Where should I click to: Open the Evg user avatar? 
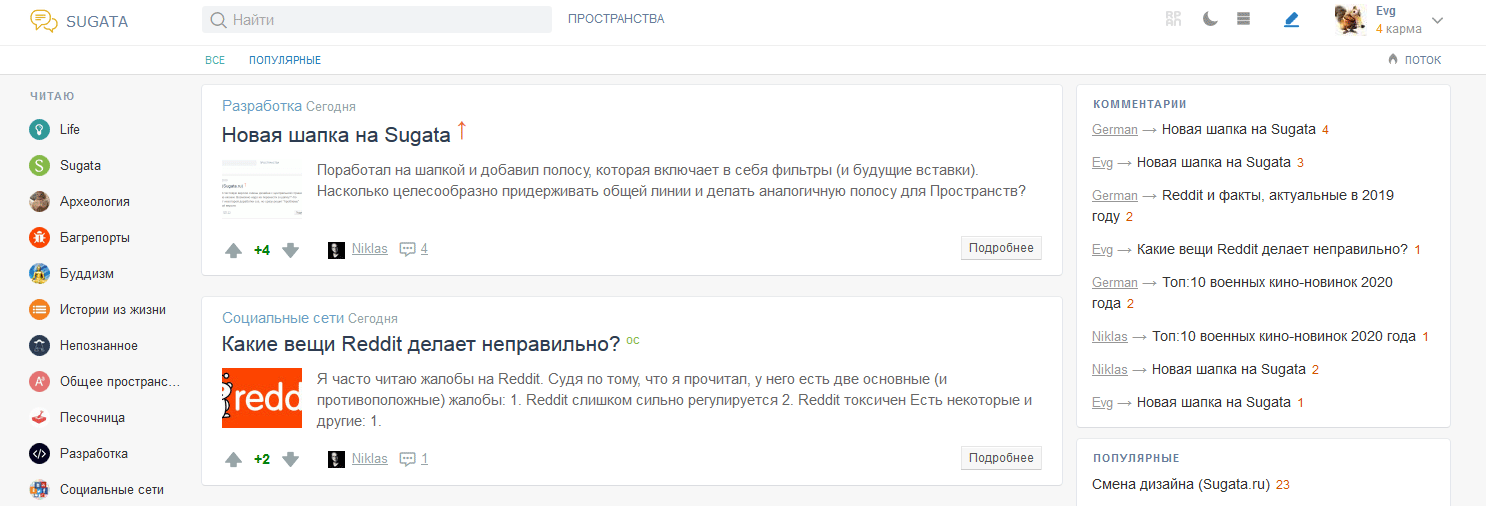[x=1350, y=20]
